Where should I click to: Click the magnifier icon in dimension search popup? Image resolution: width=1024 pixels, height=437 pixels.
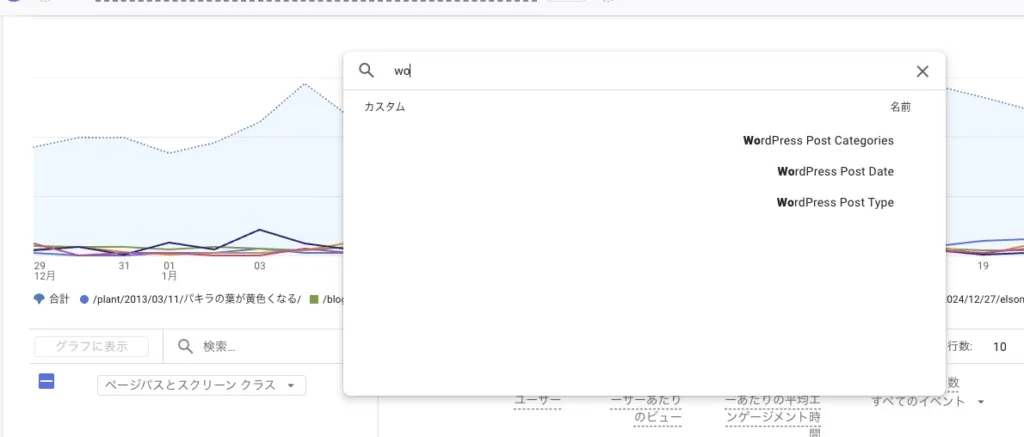click(367, 71)
